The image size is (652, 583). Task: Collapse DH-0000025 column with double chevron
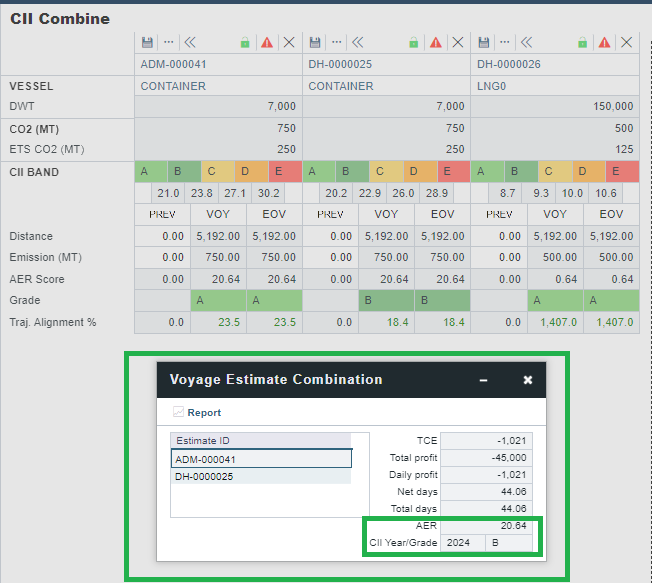[x=357, y=42]
